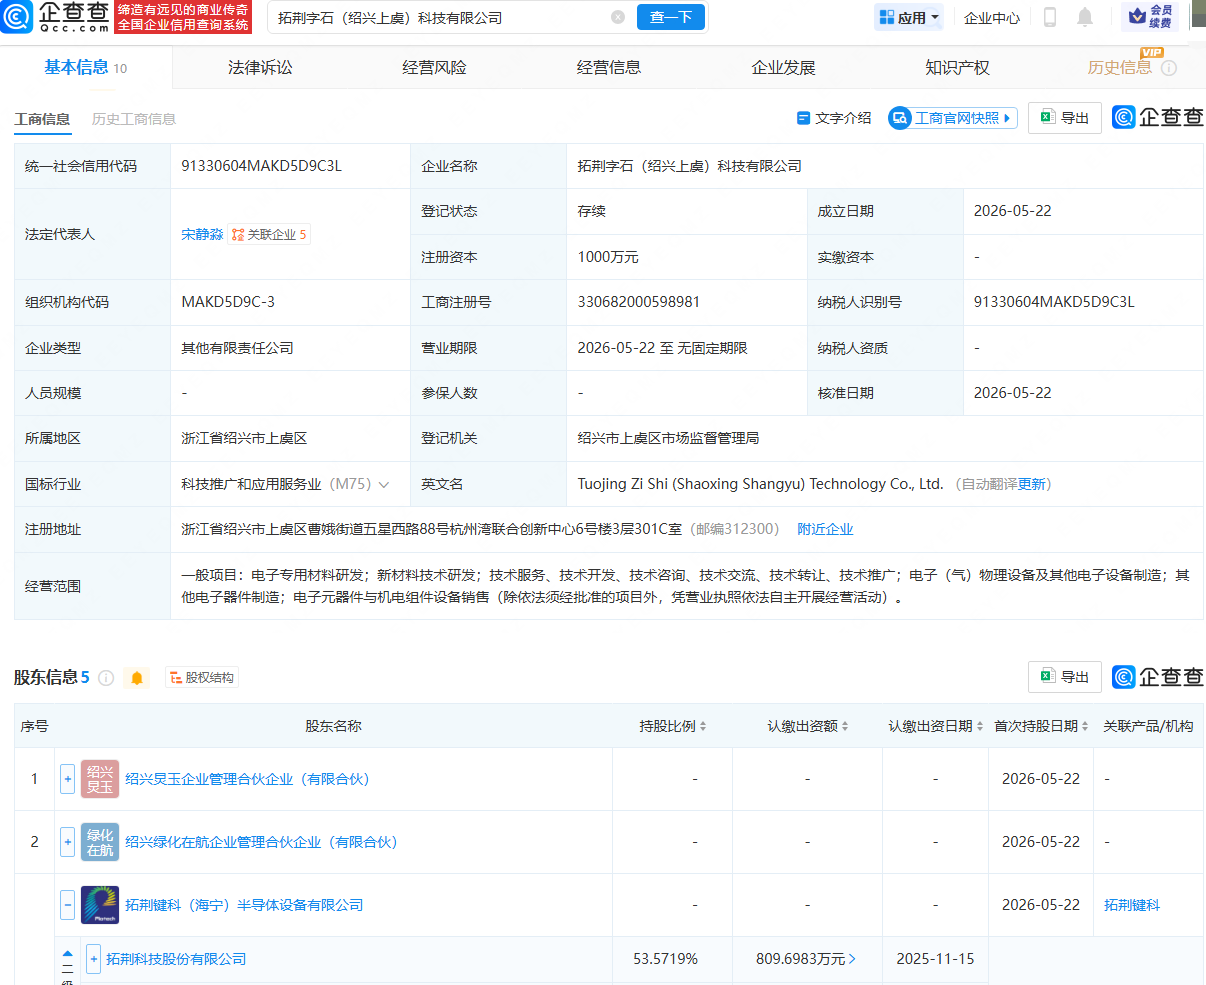Switch to the 经营信息 tab
The height and width of the screenshot is (985, 1206).
tap(609, 67)
